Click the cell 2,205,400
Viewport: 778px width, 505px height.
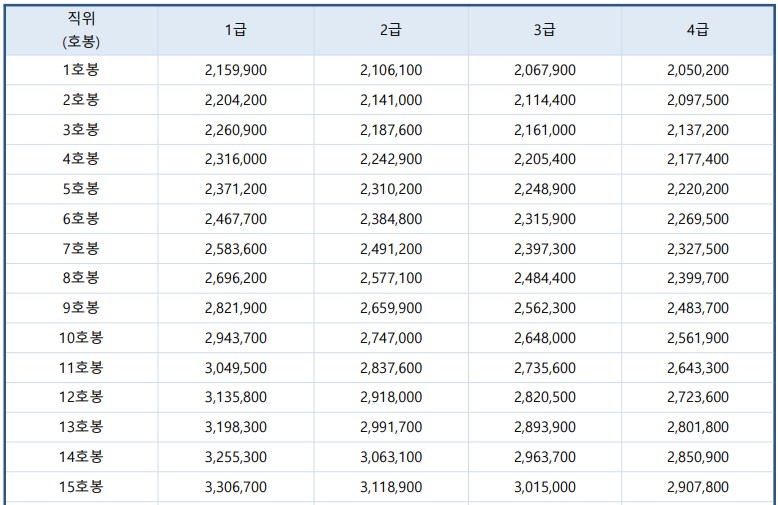[545, 159]
